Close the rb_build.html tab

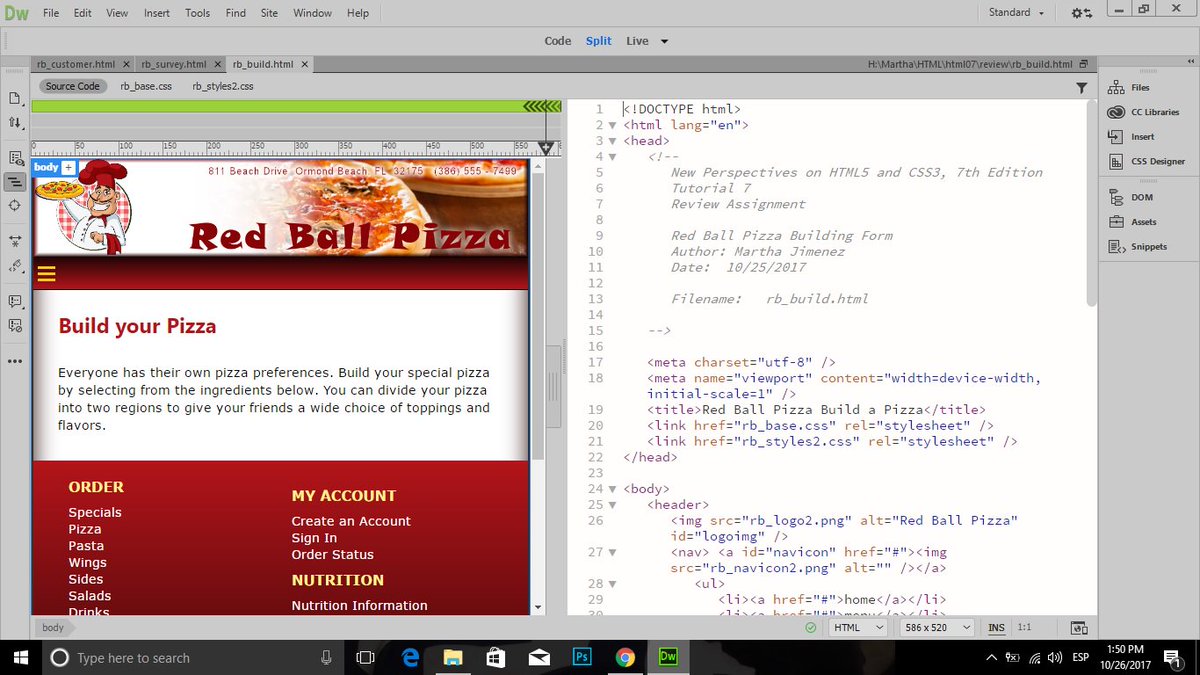[305, 64]
